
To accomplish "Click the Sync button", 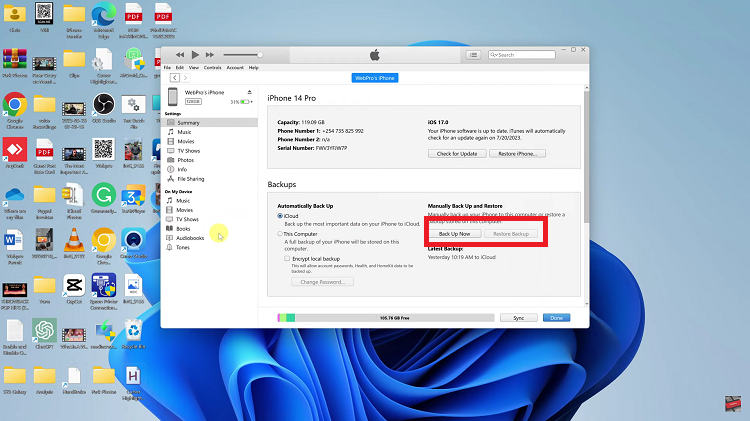I will [518, 318].
